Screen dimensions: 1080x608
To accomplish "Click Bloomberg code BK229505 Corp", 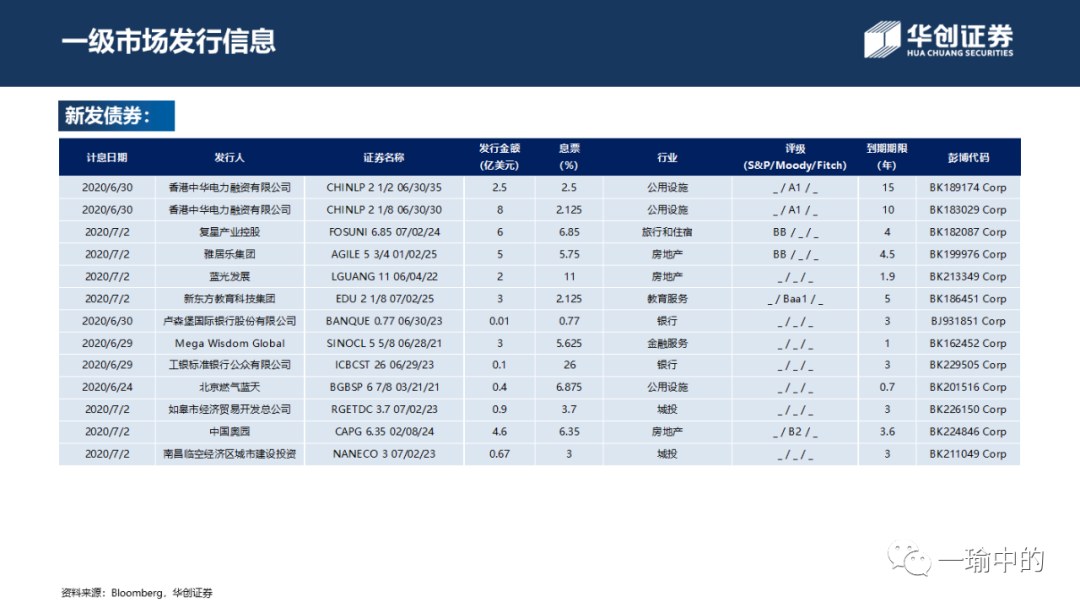I will 968,365.
